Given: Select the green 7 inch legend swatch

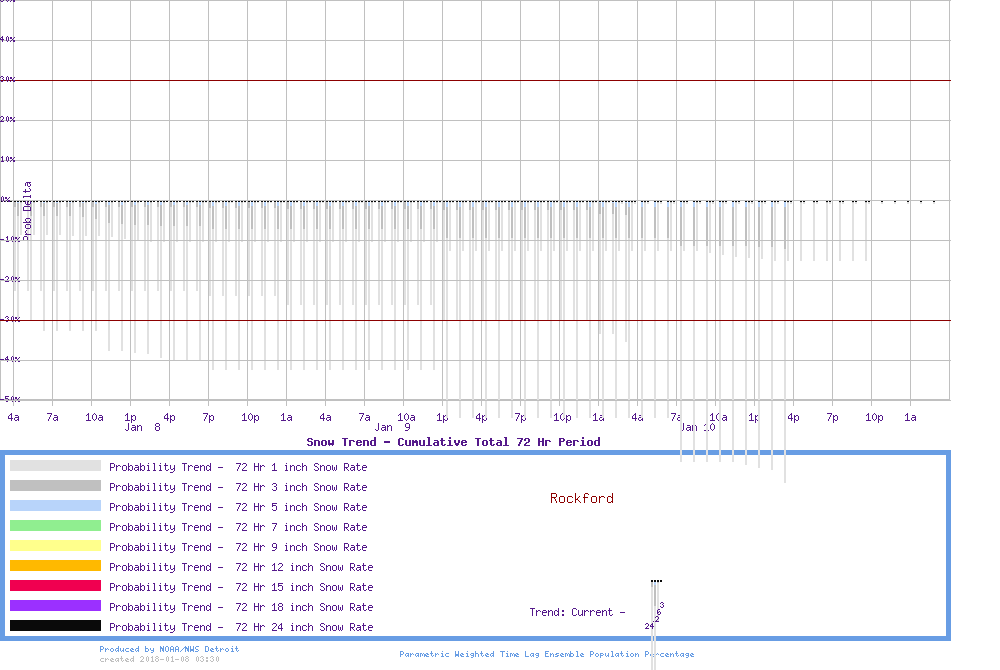Looking at the screenshot, I should [x=55, y=526].
